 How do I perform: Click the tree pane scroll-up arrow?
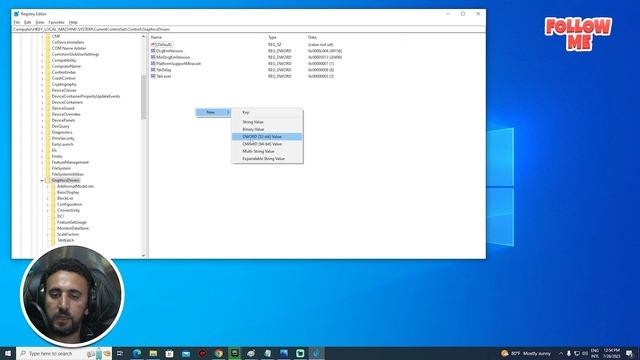tap(143, 37)
